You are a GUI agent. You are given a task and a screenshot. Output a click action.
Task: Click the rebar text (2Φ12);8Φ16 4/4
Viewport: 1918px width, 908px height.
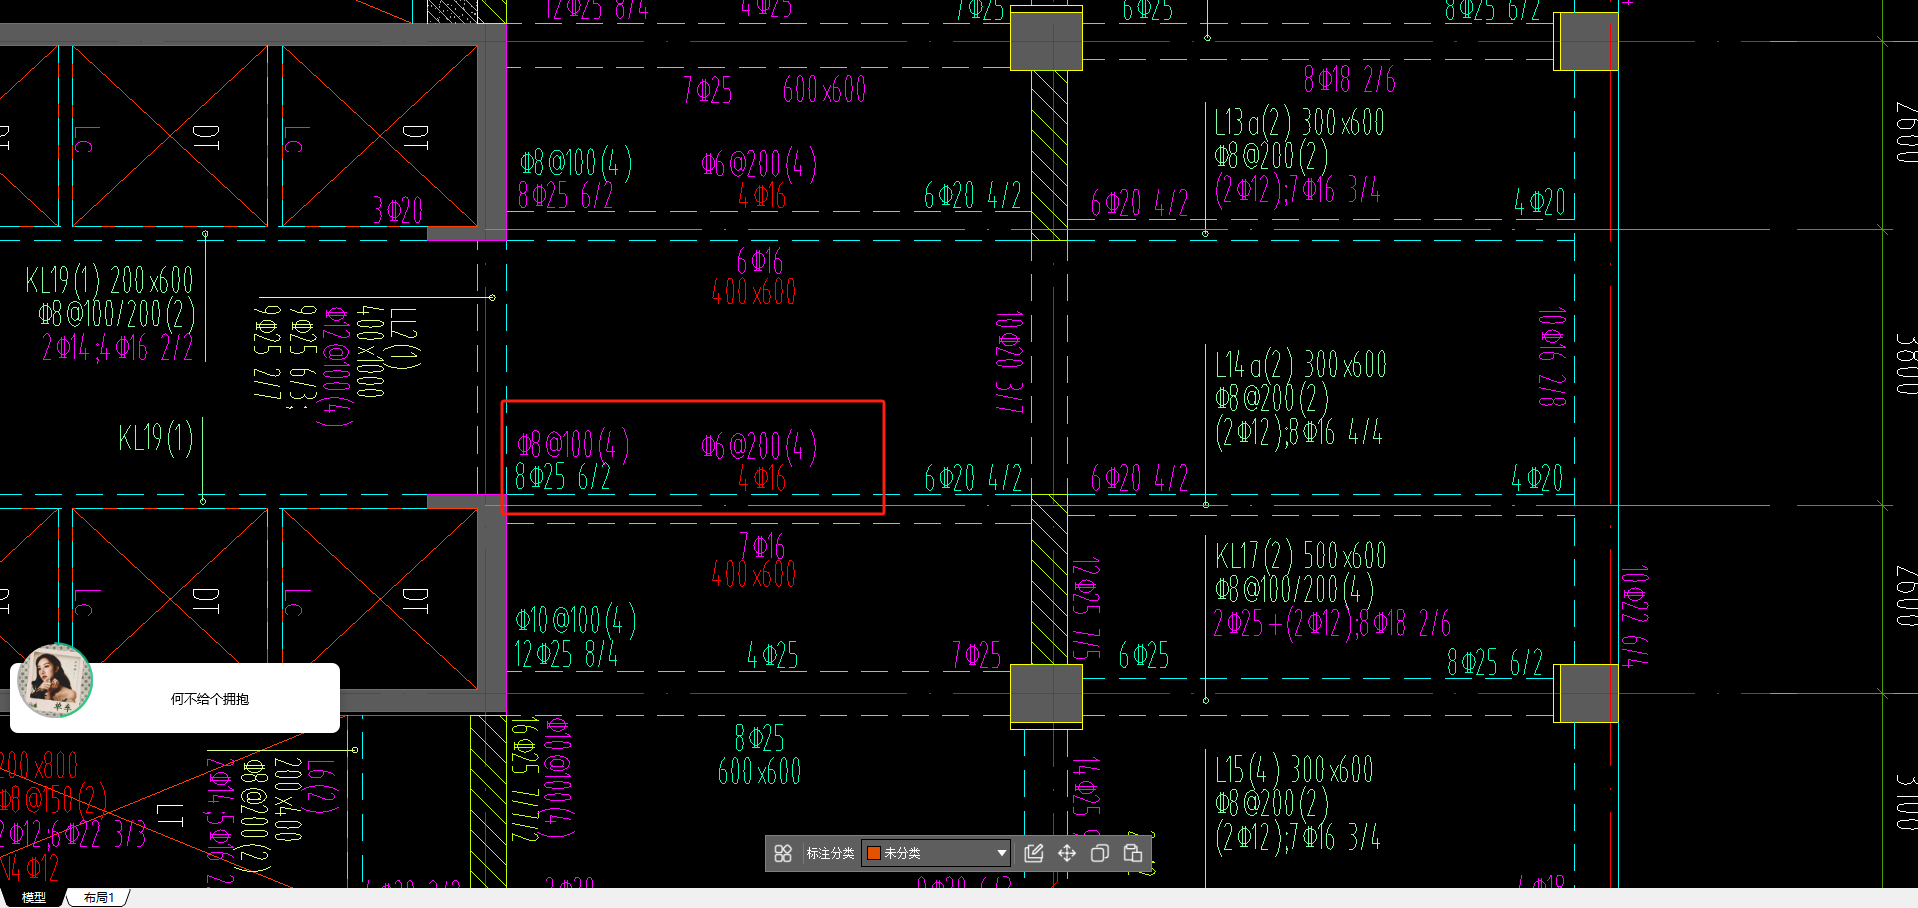point(1299,432)
